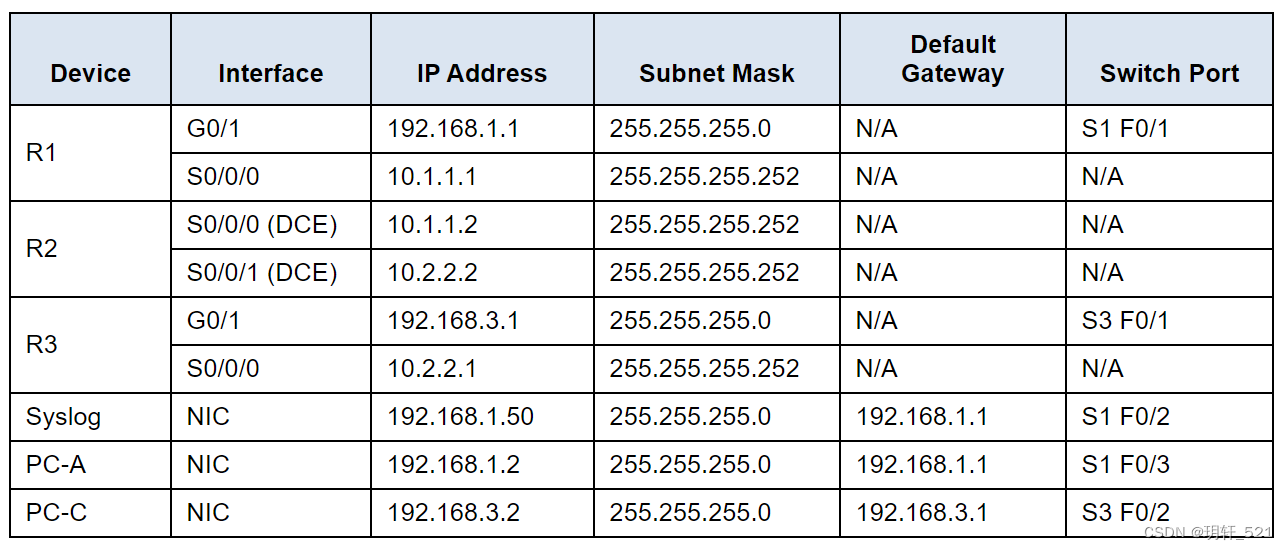Select the Syslog device cell
This screenshot has height=550, width=1288.
point(91,417)
